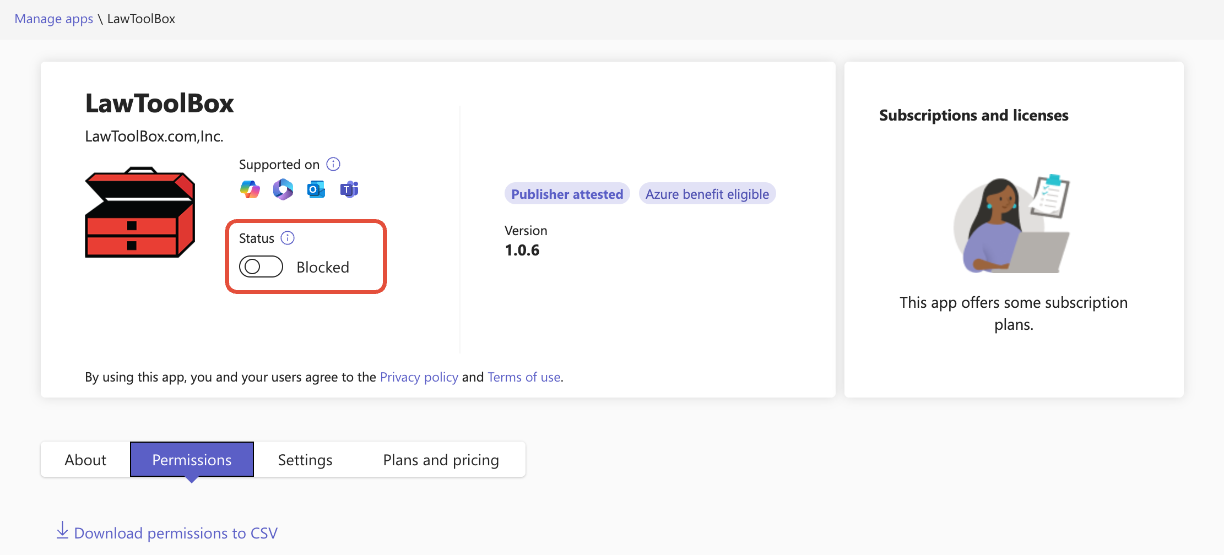Click the Microsoft 365 Copilot supported-on icon
The image size is (1224, 555).
click(250, 188)
